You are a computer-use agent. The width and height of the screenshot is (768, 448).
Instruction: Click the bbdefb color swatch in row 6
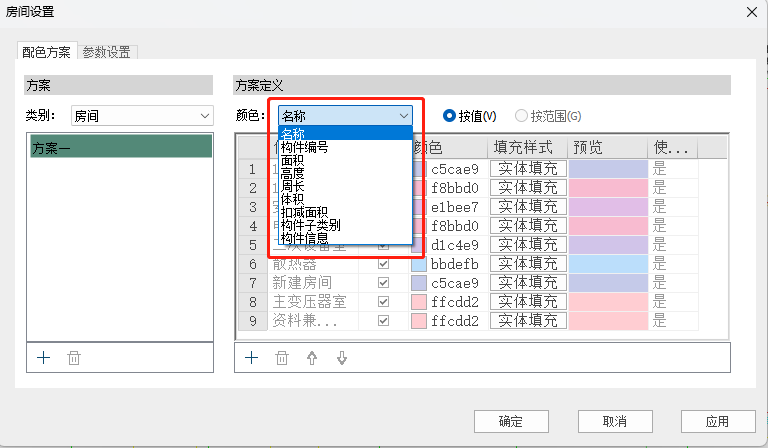(x=419, y=264)
